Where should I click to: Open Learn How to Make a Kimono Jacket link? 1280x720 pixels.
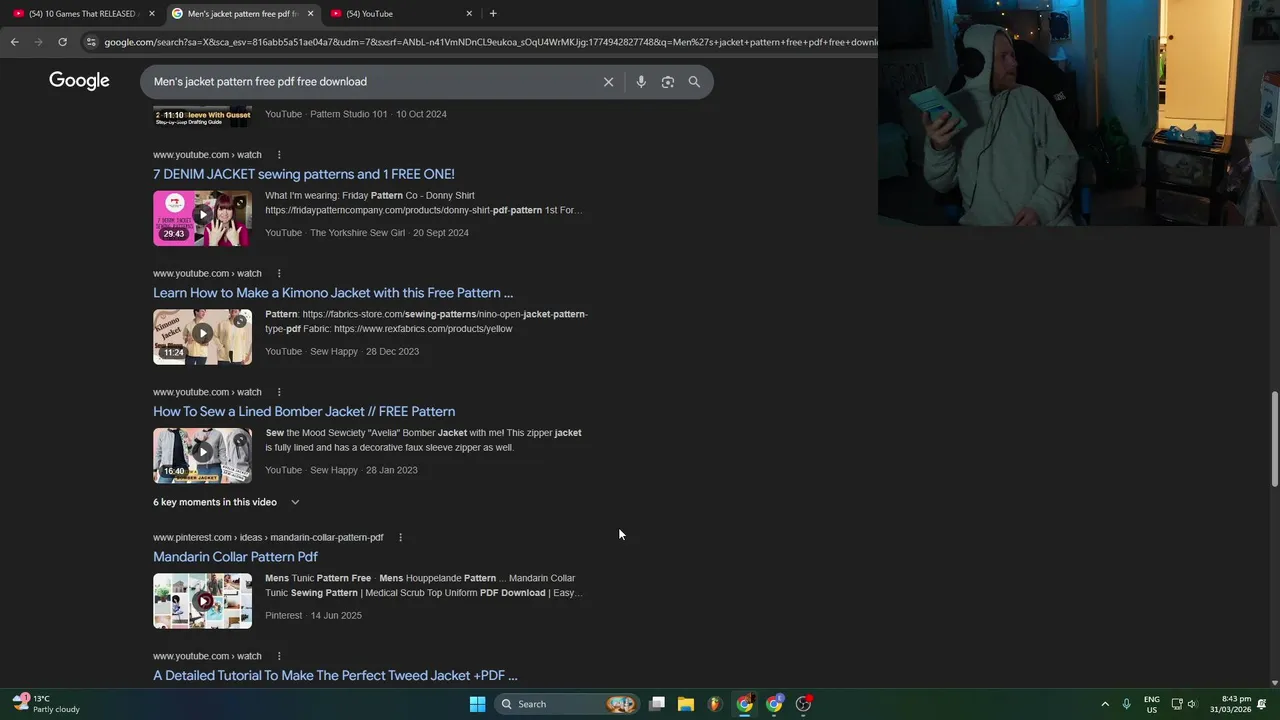333,293
